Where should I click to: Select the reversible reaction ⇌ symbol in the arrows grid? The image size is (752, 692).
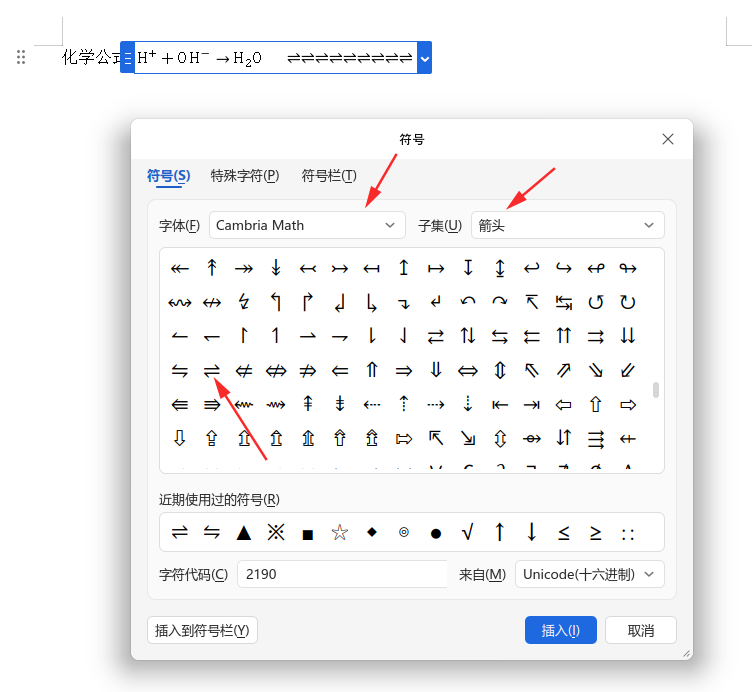[212, 370]
